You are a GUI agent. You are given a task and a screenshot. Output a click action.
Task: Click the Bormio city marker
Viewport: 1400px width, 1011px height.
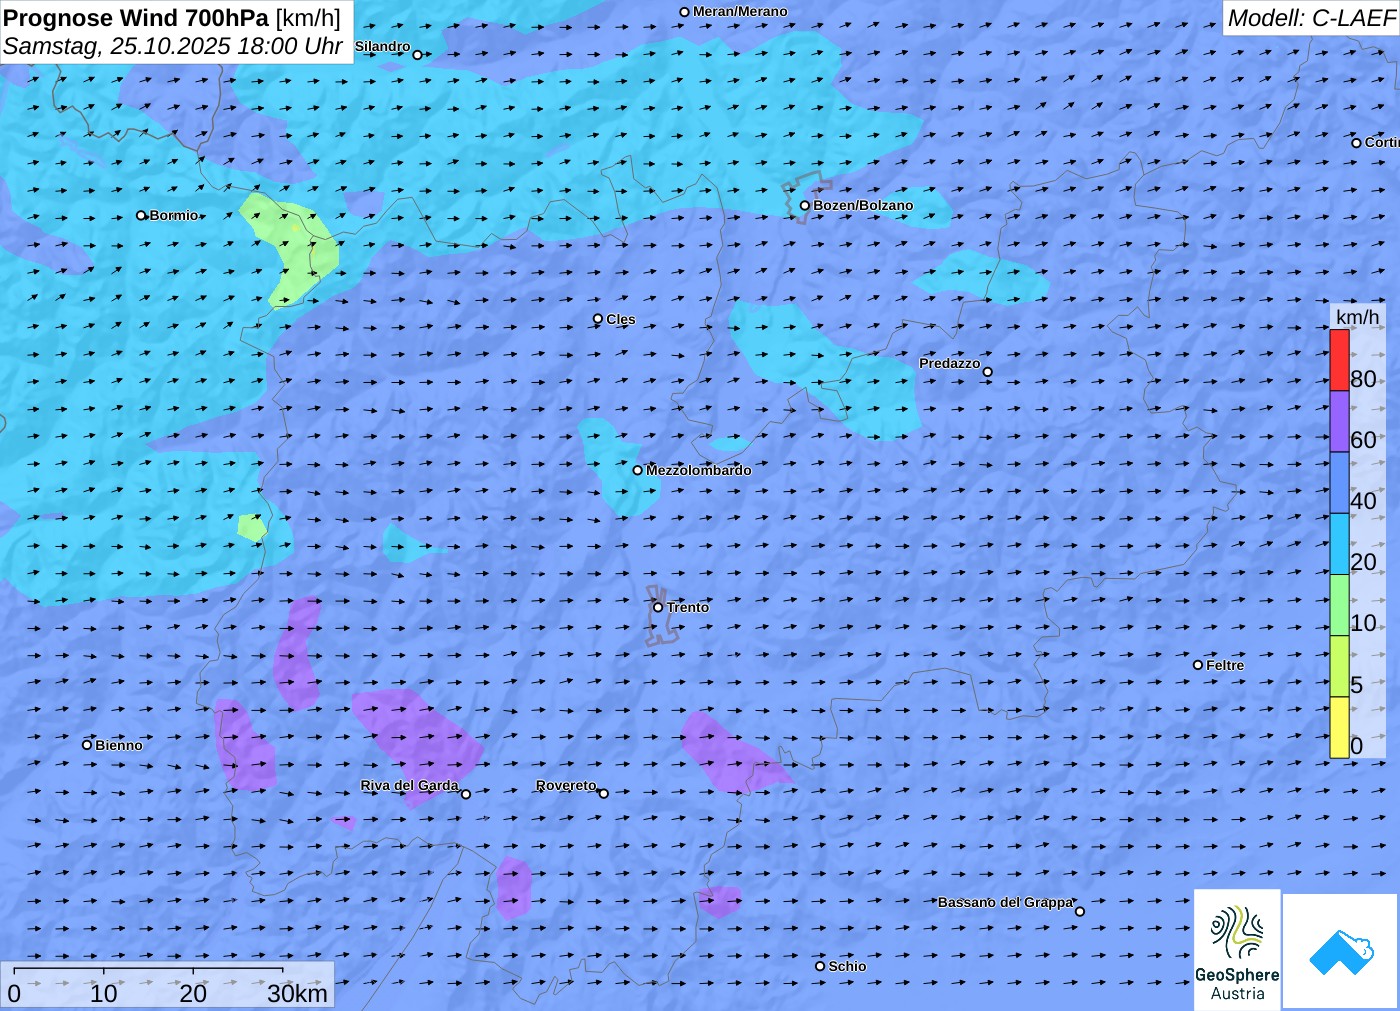coord(141,215)
